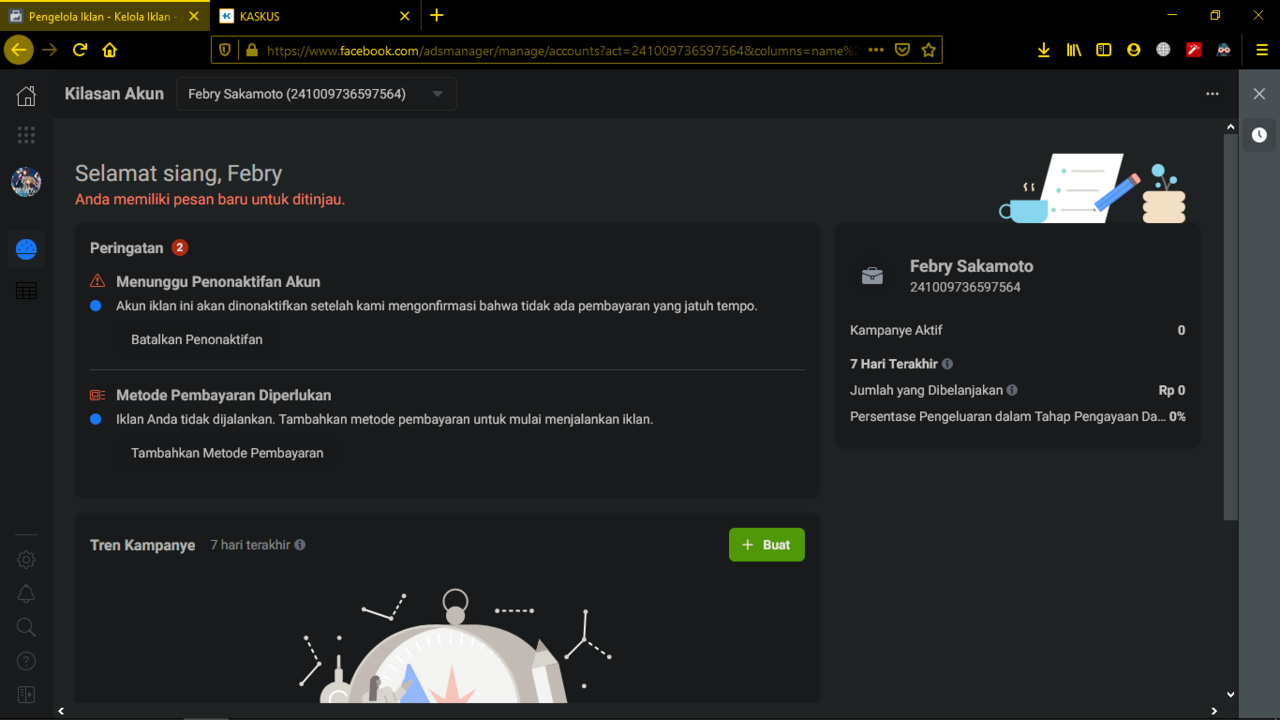Open a new browser tab
The image size is (1280, 720).
[x=436, y=15]
